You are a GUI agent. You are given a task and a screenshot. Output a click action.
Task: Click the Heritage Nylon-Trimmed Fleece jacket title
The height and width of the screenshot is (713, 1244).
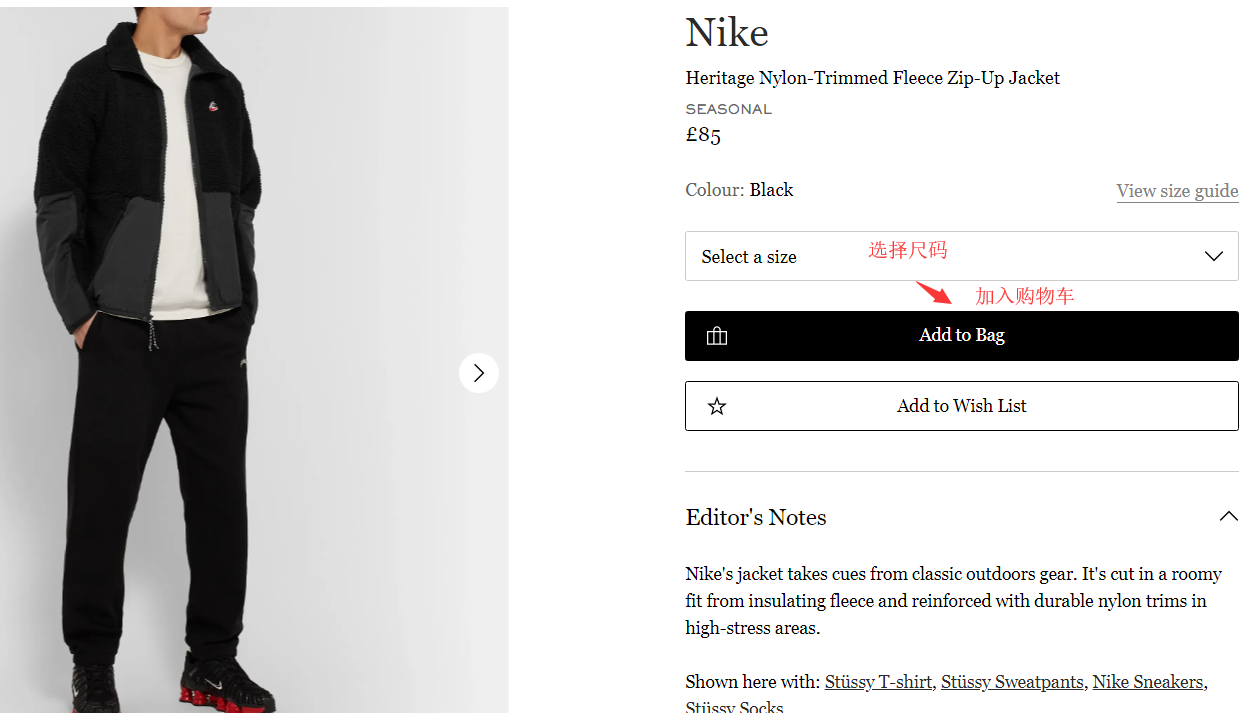coord(872,78)
